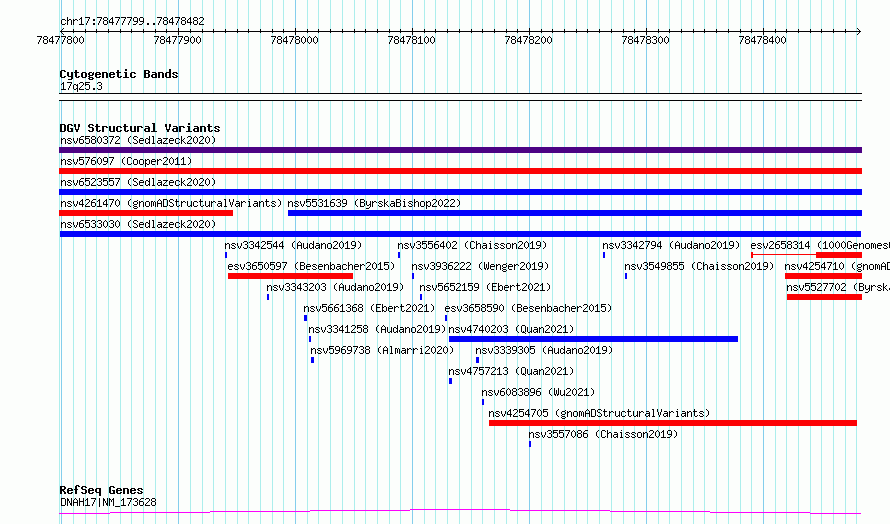Screen dimensions: 890x524
Task: Open esv2658314 (1000Genomes) label
Action: 820,245
